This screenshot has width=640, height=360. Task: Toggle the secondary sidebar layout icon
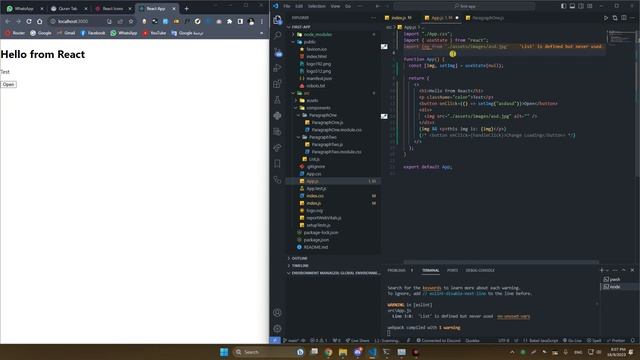click(x=581, y=6)
